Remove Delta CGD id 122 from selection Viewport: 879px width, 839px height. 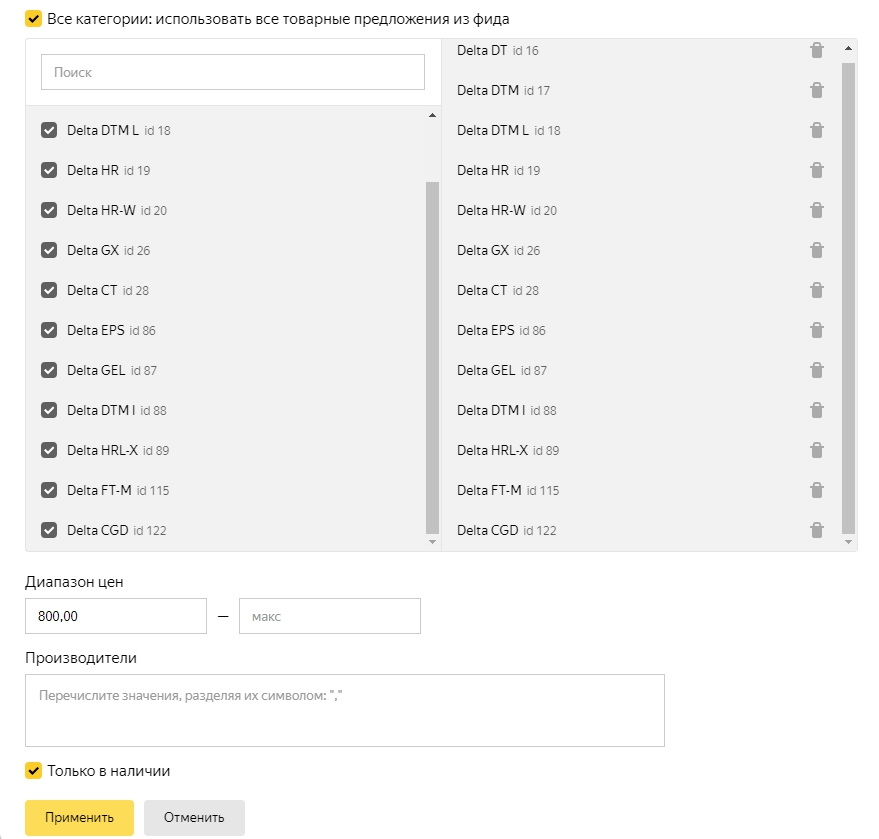point(817,530)
